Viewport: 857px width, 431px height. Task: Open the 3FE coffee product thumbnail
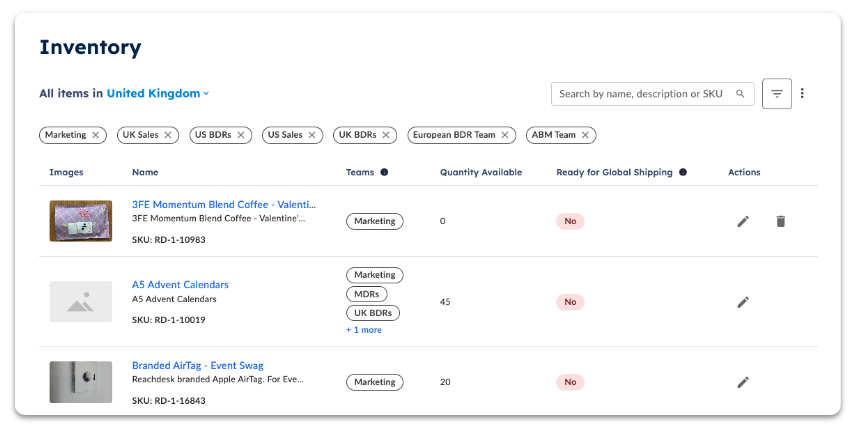tap(81, 221)
